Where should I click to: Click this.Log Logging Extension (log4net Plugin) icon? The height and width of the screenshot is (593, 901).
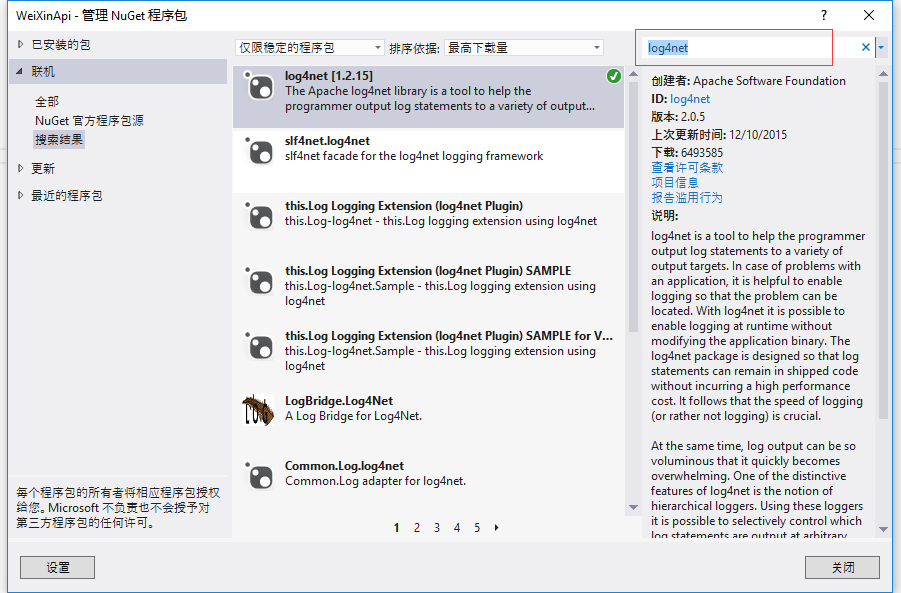pos(259,217)
